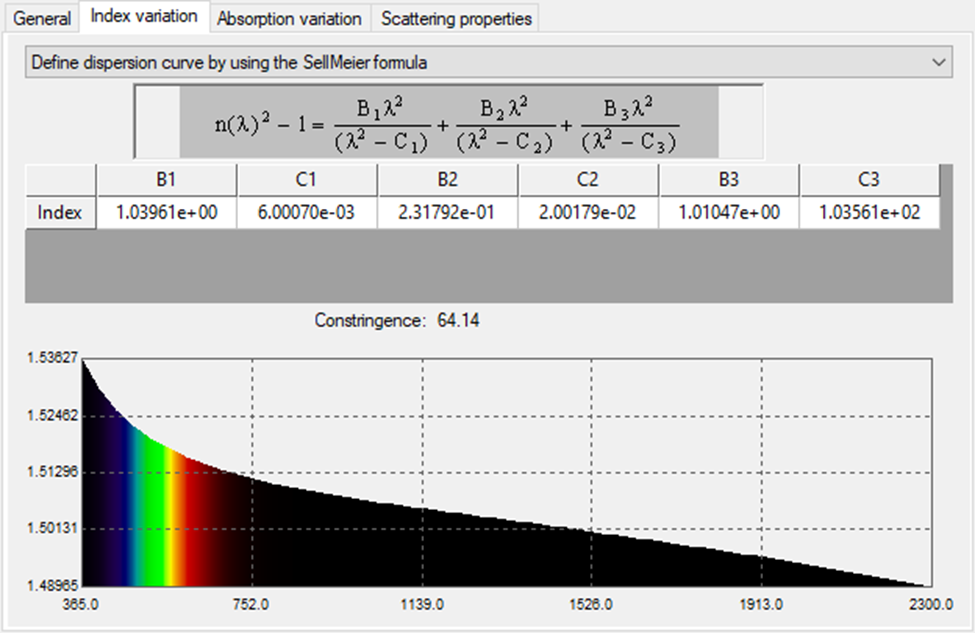Open the Absorption variation tab
This screenshot has height=633, width=975.
coord(289,19)
